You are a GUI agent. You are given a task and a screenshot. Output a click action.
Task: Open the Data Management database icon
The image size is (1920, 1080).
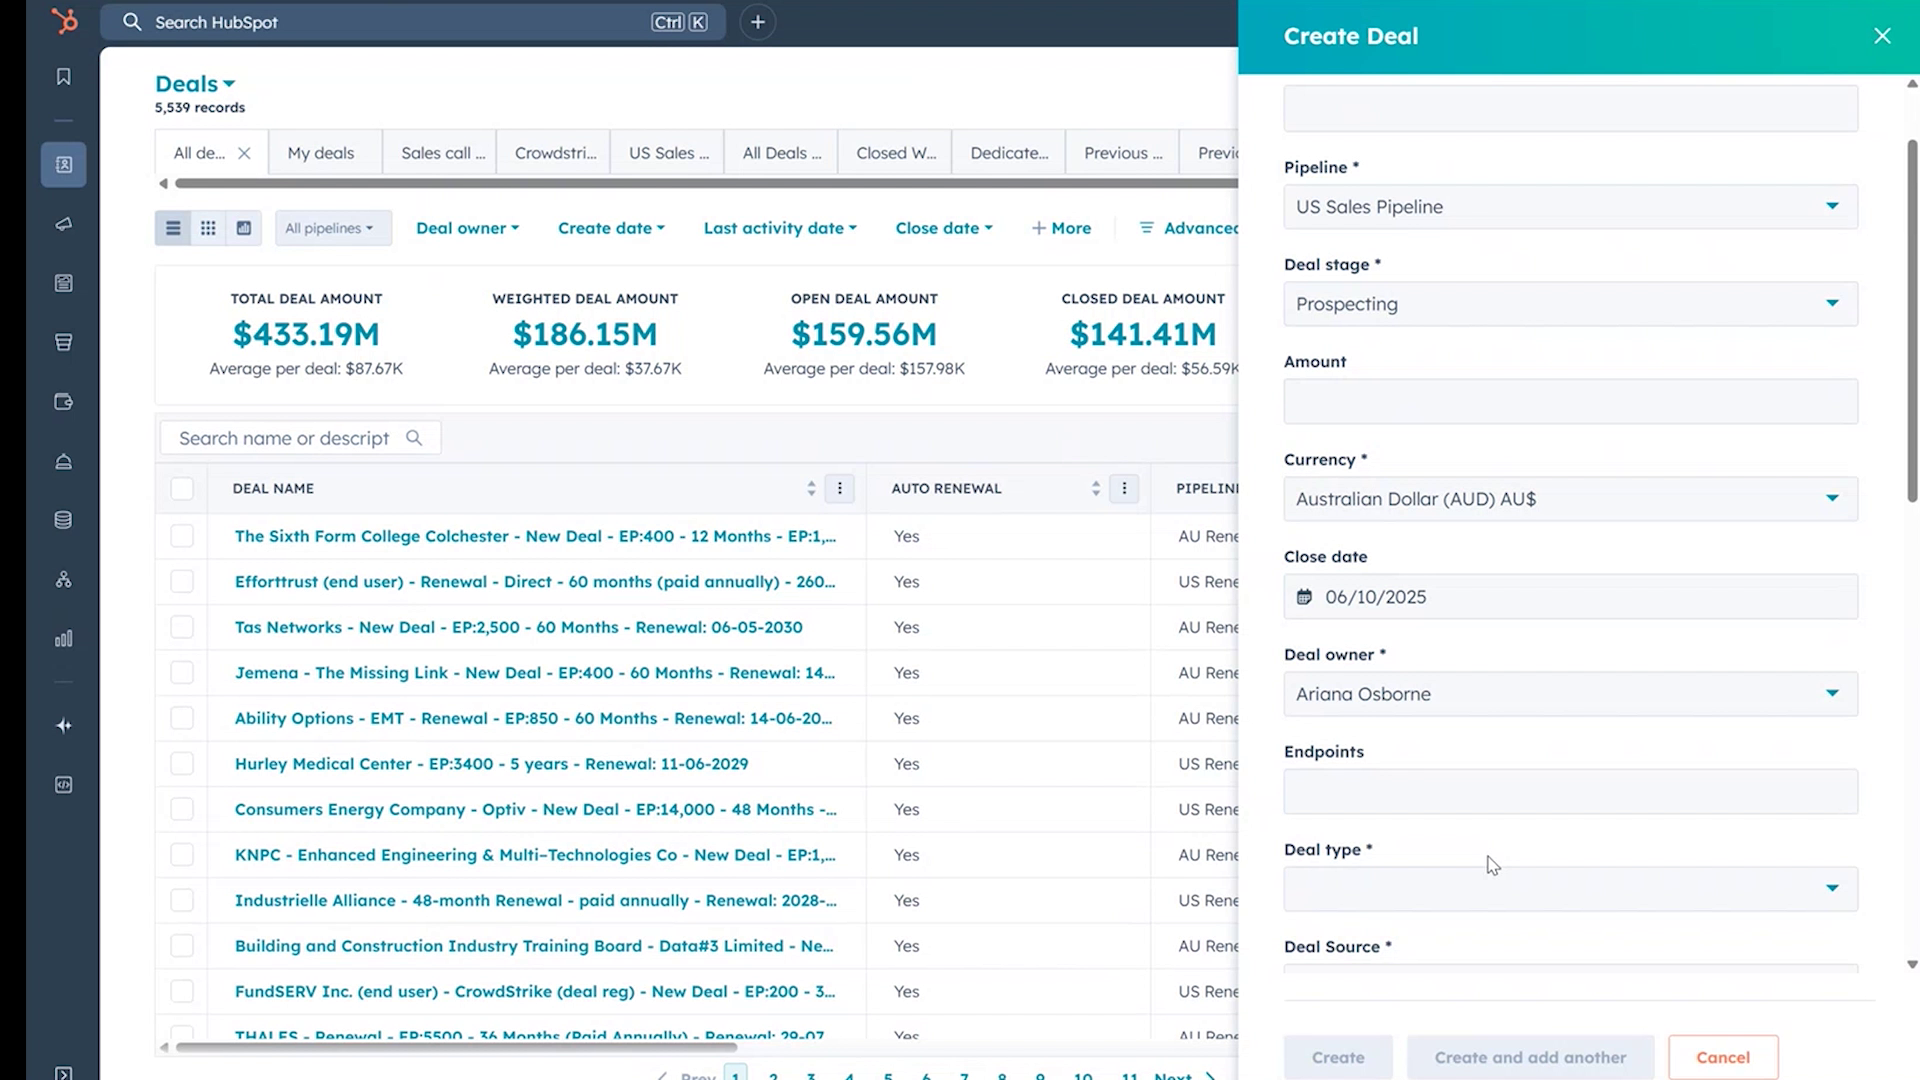[63, 519]
